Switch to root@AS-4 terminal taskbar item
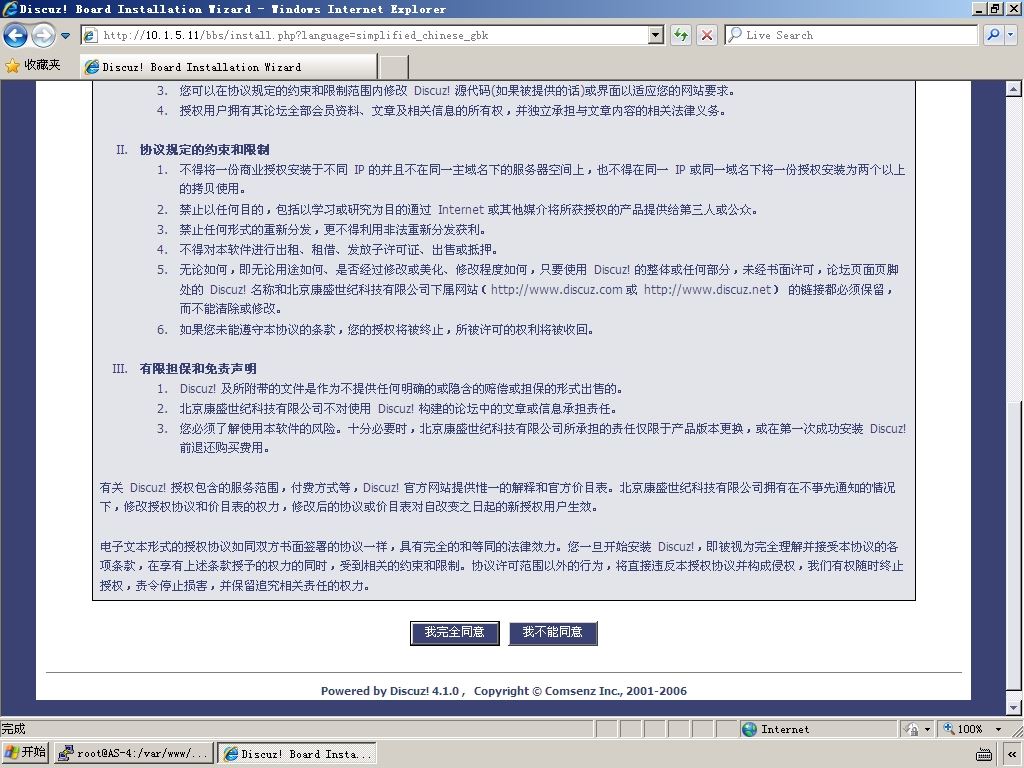 click(x=133, y=754)
